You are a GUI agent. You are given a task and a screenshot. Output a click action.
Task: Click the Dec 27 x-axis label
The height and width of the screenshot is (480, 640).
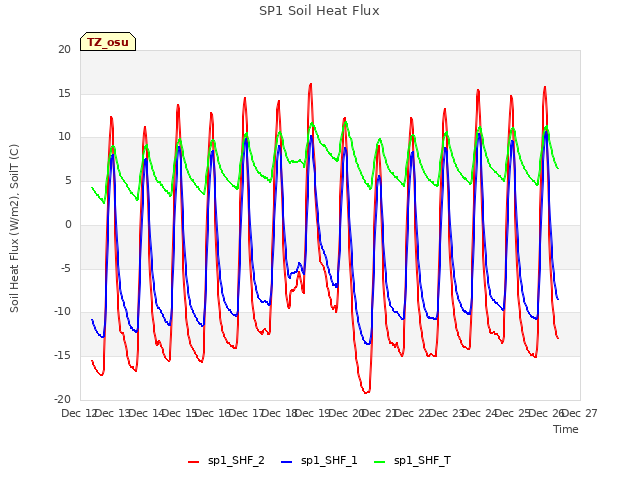(x=580, y=413)
